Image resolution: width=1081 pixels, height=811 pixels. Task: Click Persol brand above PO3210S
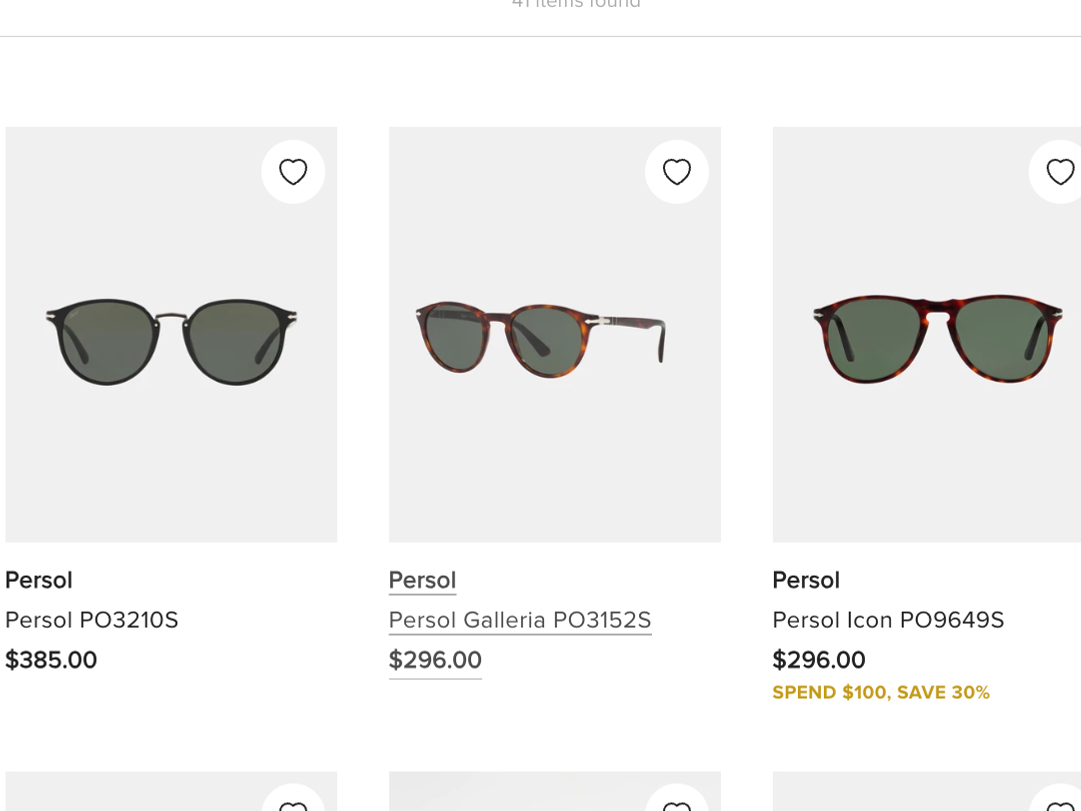[x=39, y=580]
